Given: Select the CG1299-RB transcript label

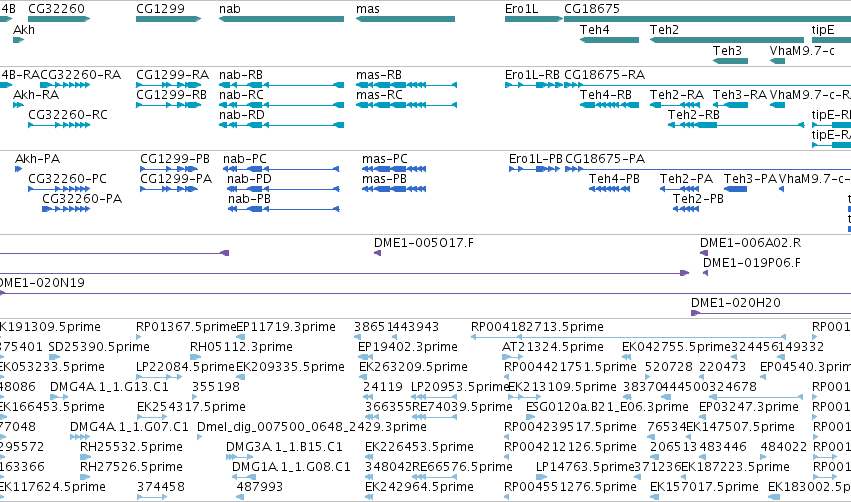Looking at the screenshot, I should tap(172, 94).
